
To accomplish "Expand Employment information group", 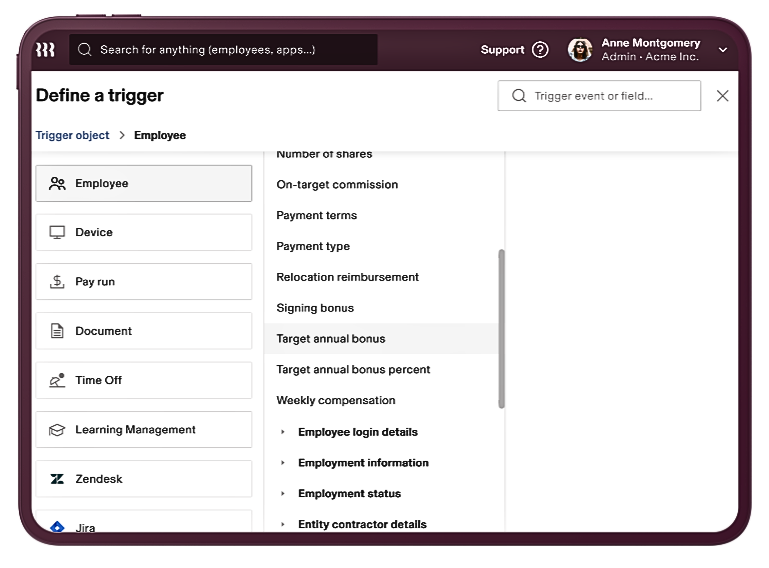I will pyautogui.click(x=282, y=463).
